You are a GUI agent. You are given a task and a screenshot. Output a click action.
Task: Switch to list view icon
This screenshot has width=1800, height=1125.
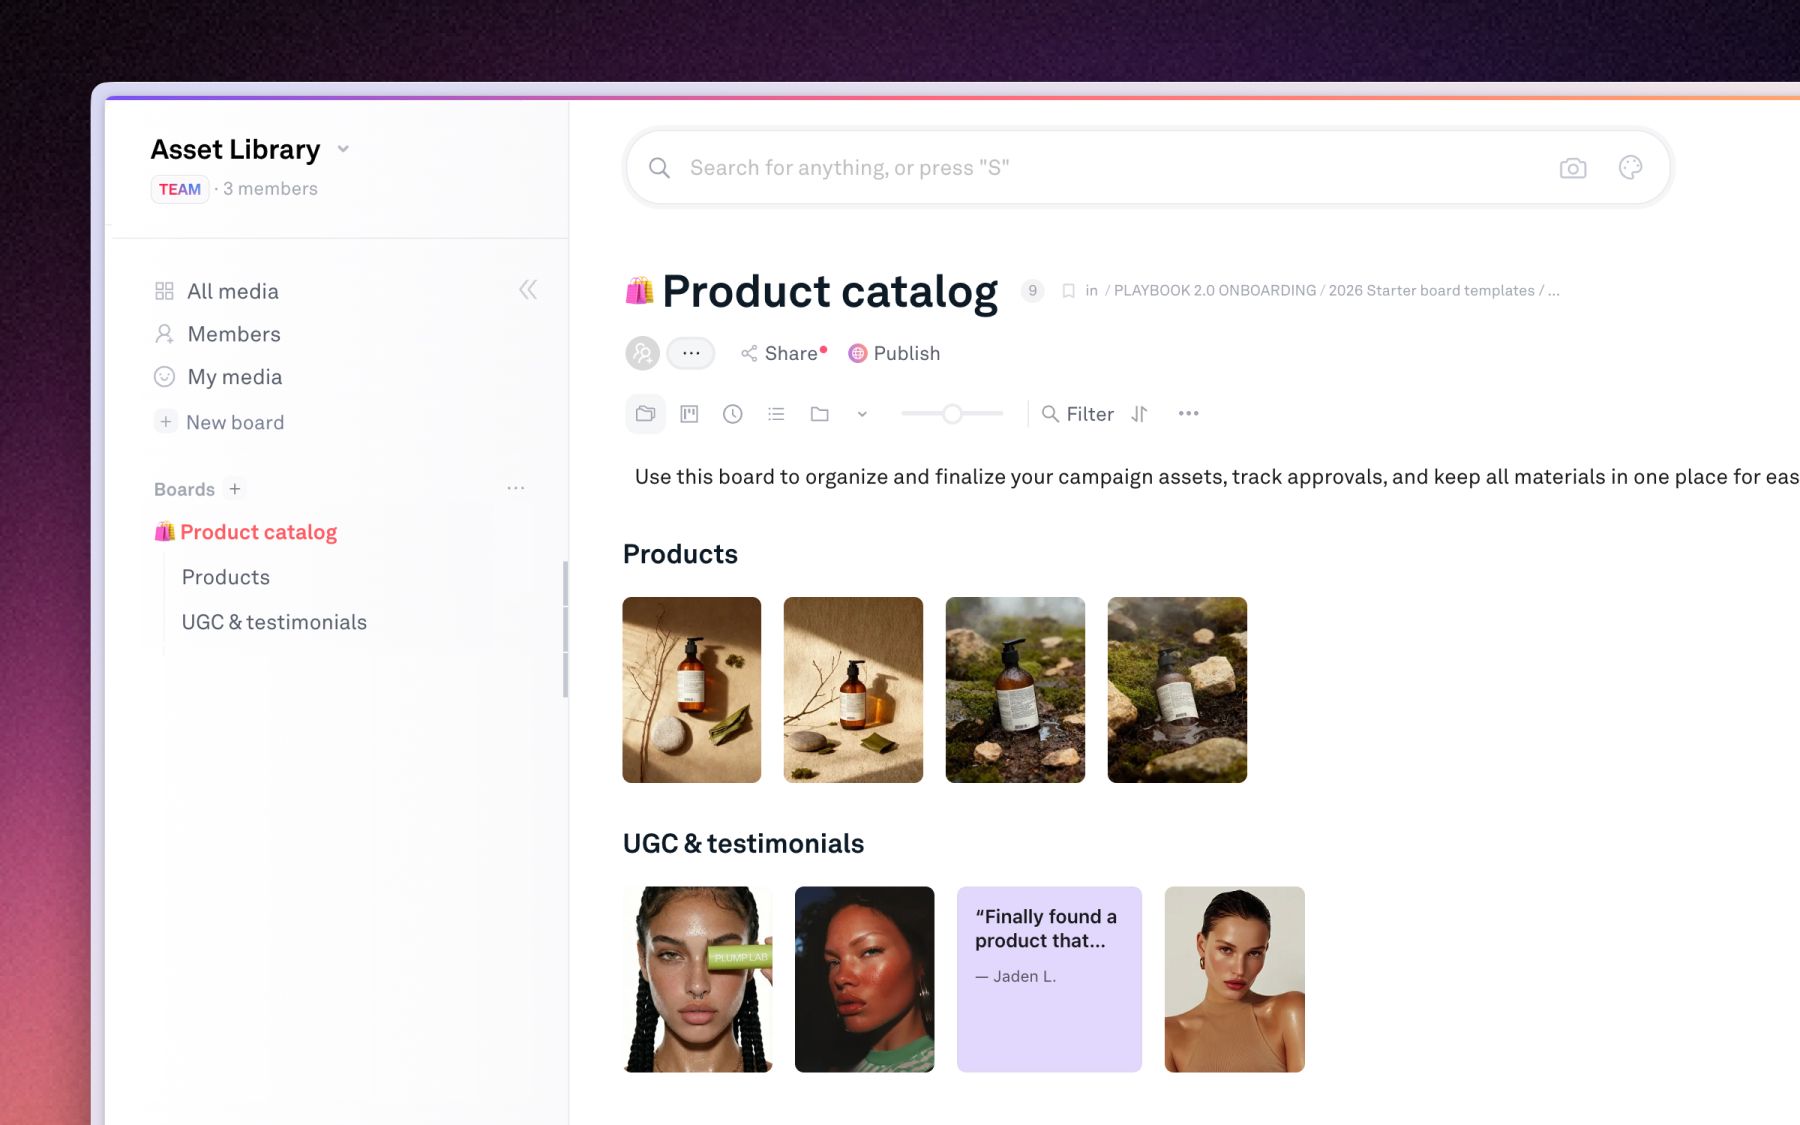pyautogui.click(x=776, y=414)
